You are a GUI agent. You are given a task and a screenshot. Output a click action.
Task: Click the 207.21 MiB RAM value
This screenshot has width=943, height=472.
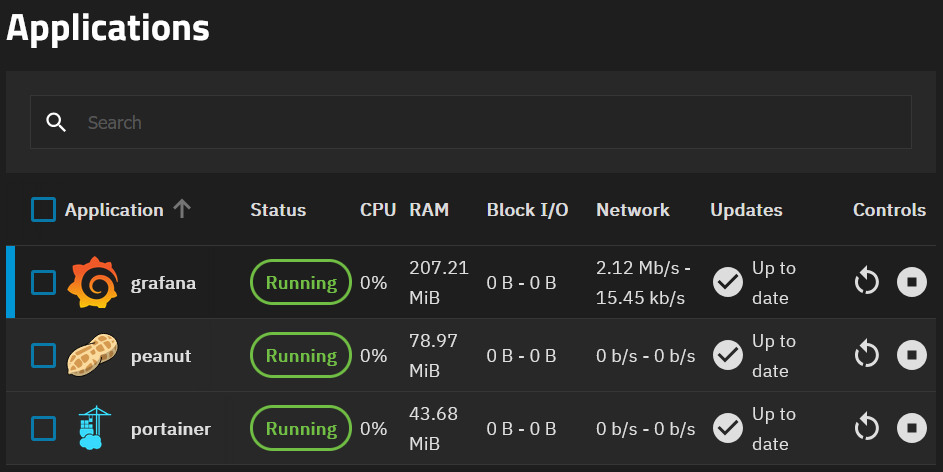(x=438, y=282)
